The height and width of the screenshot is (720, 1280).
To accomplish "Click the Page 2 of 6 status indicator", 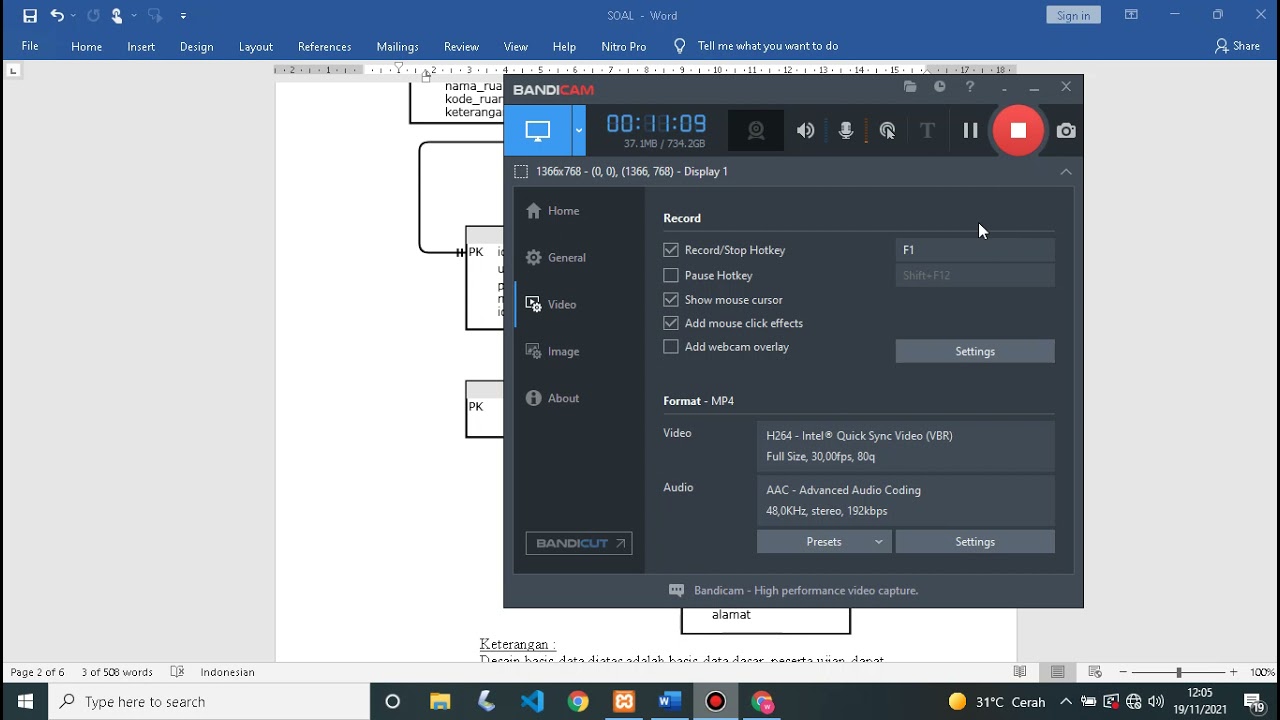I will click(37, 672).
